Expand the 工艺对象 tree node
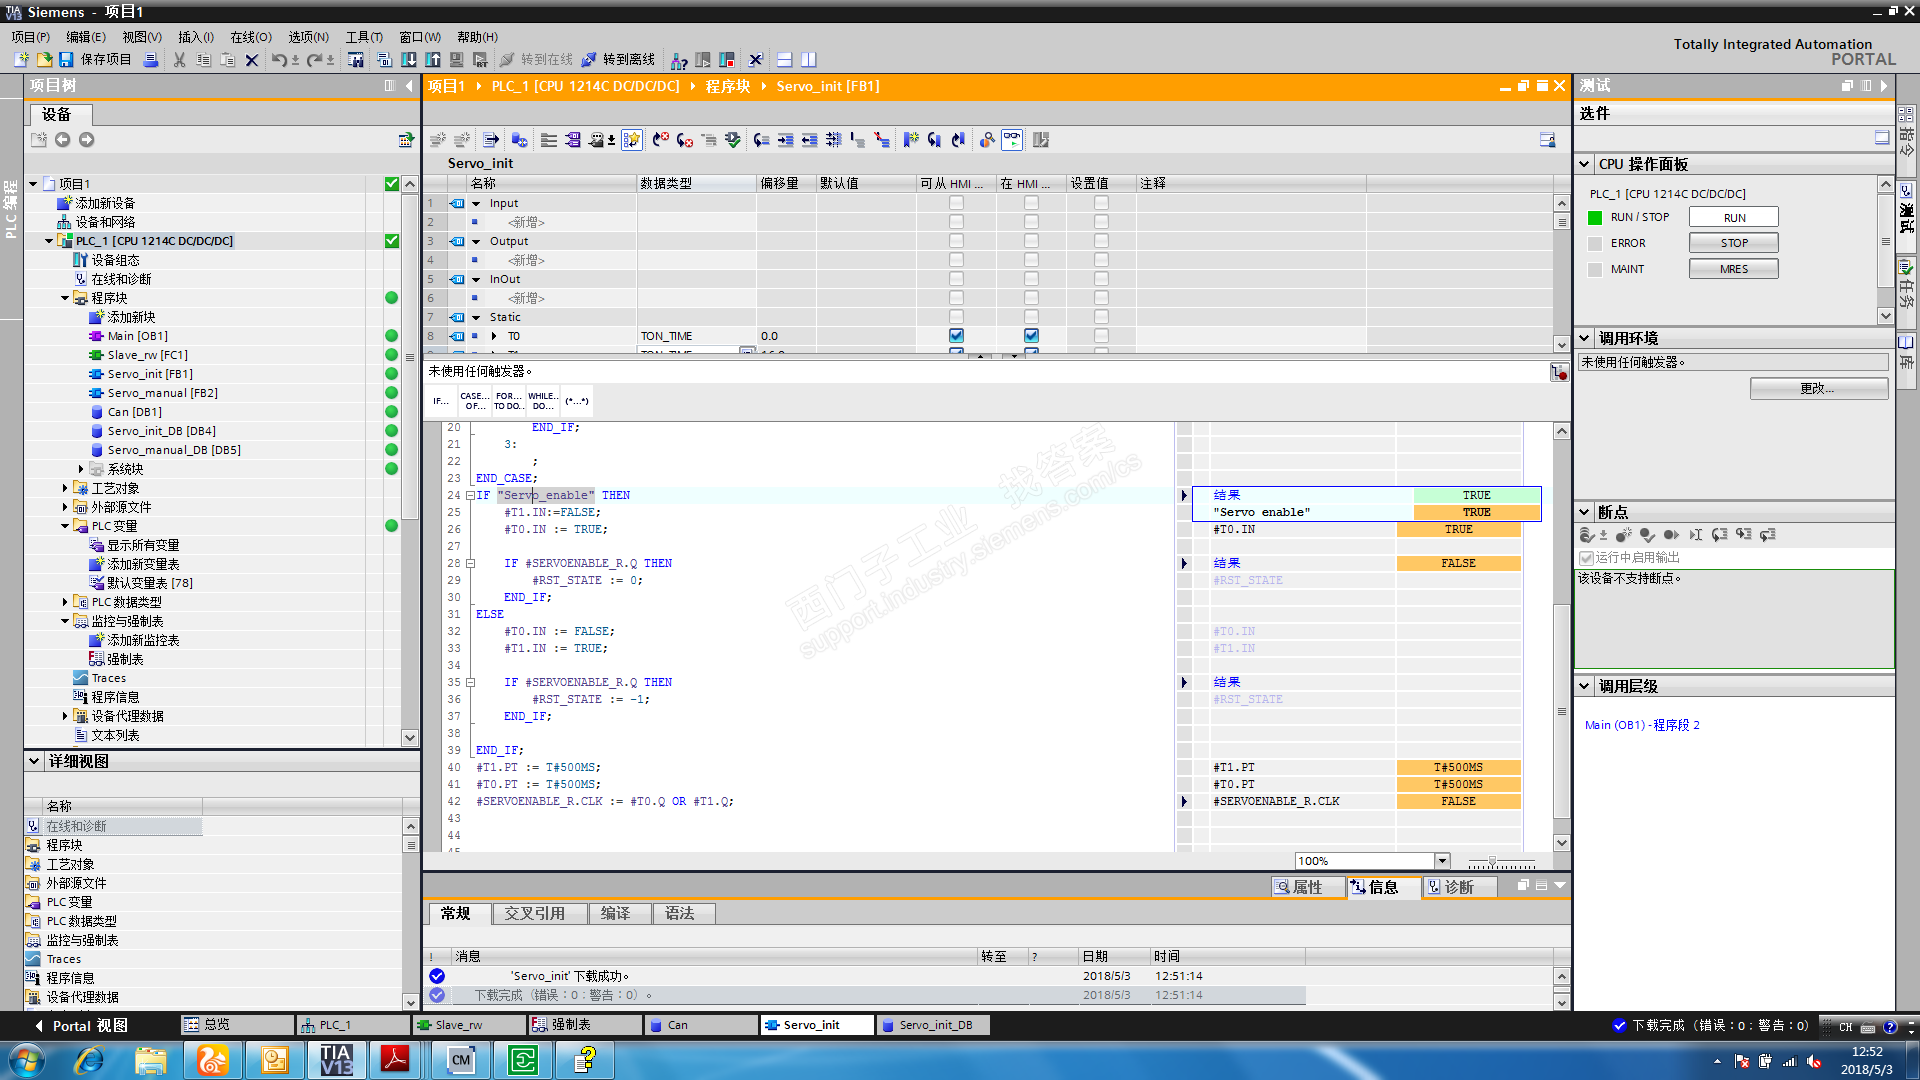 (x=65, y=488)
